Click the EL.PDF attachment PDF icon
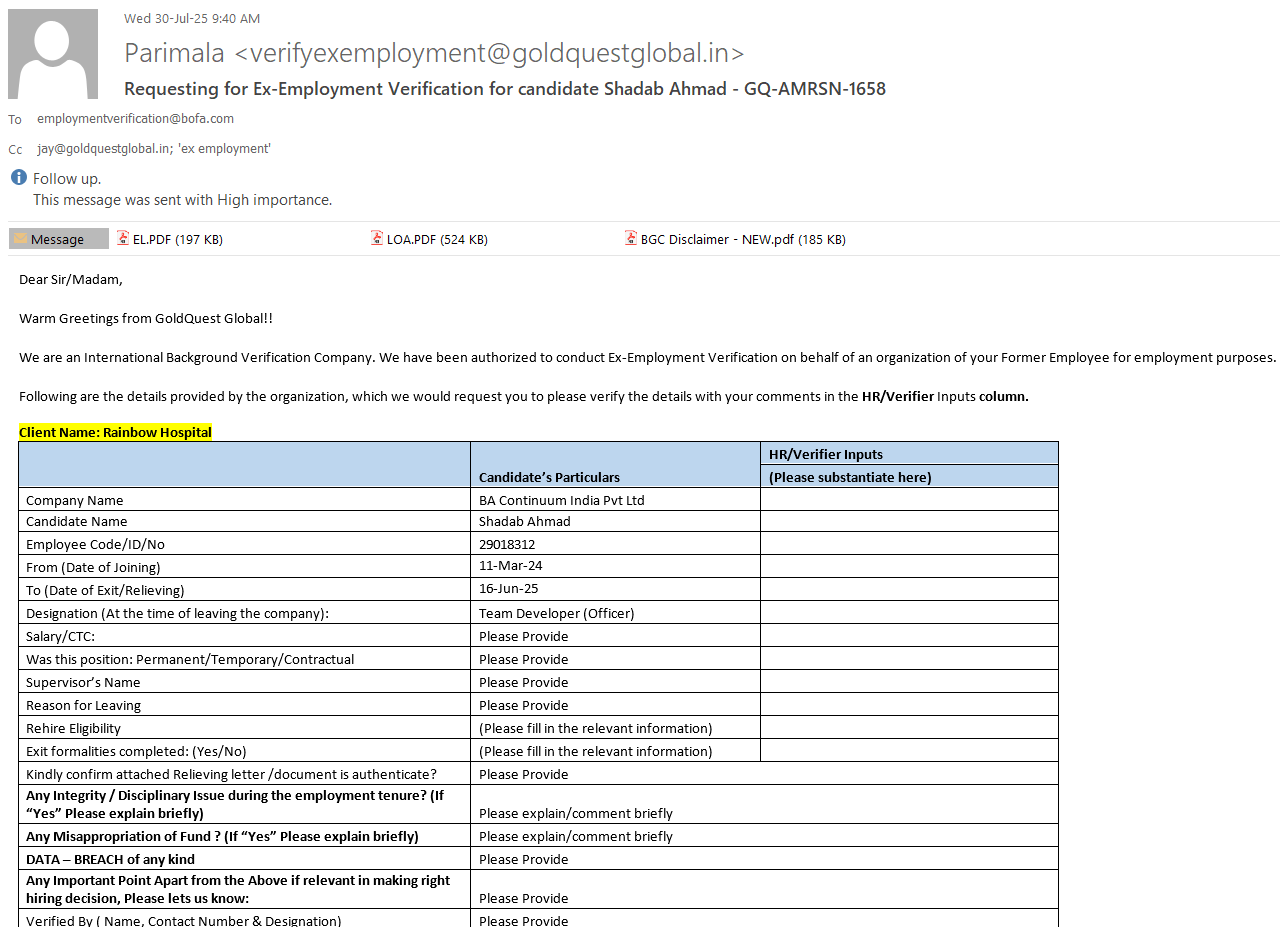 tap(123, 239)
